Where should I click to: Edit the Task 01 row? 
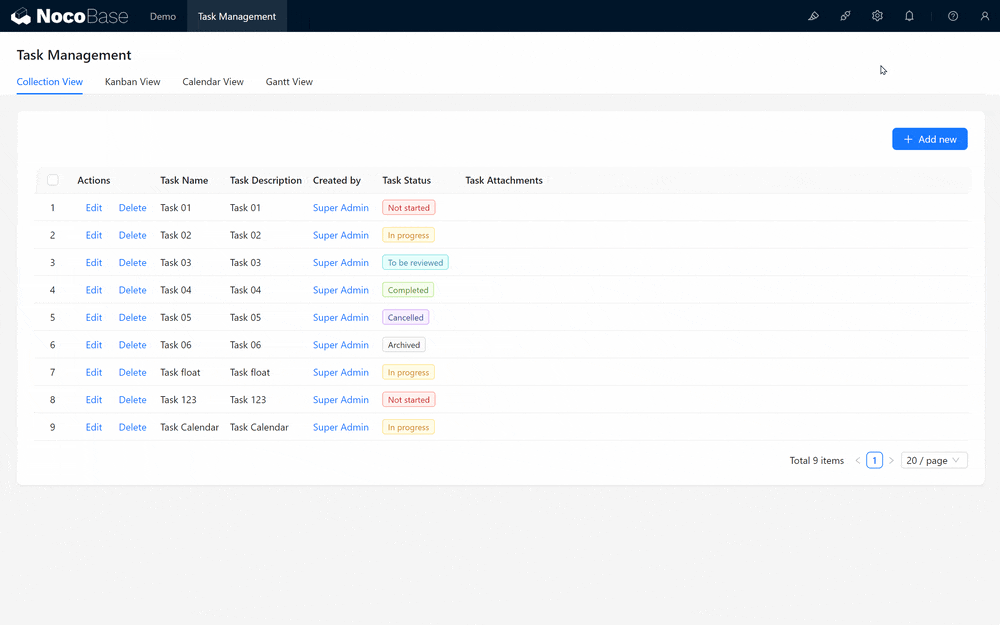click(94, 208)
